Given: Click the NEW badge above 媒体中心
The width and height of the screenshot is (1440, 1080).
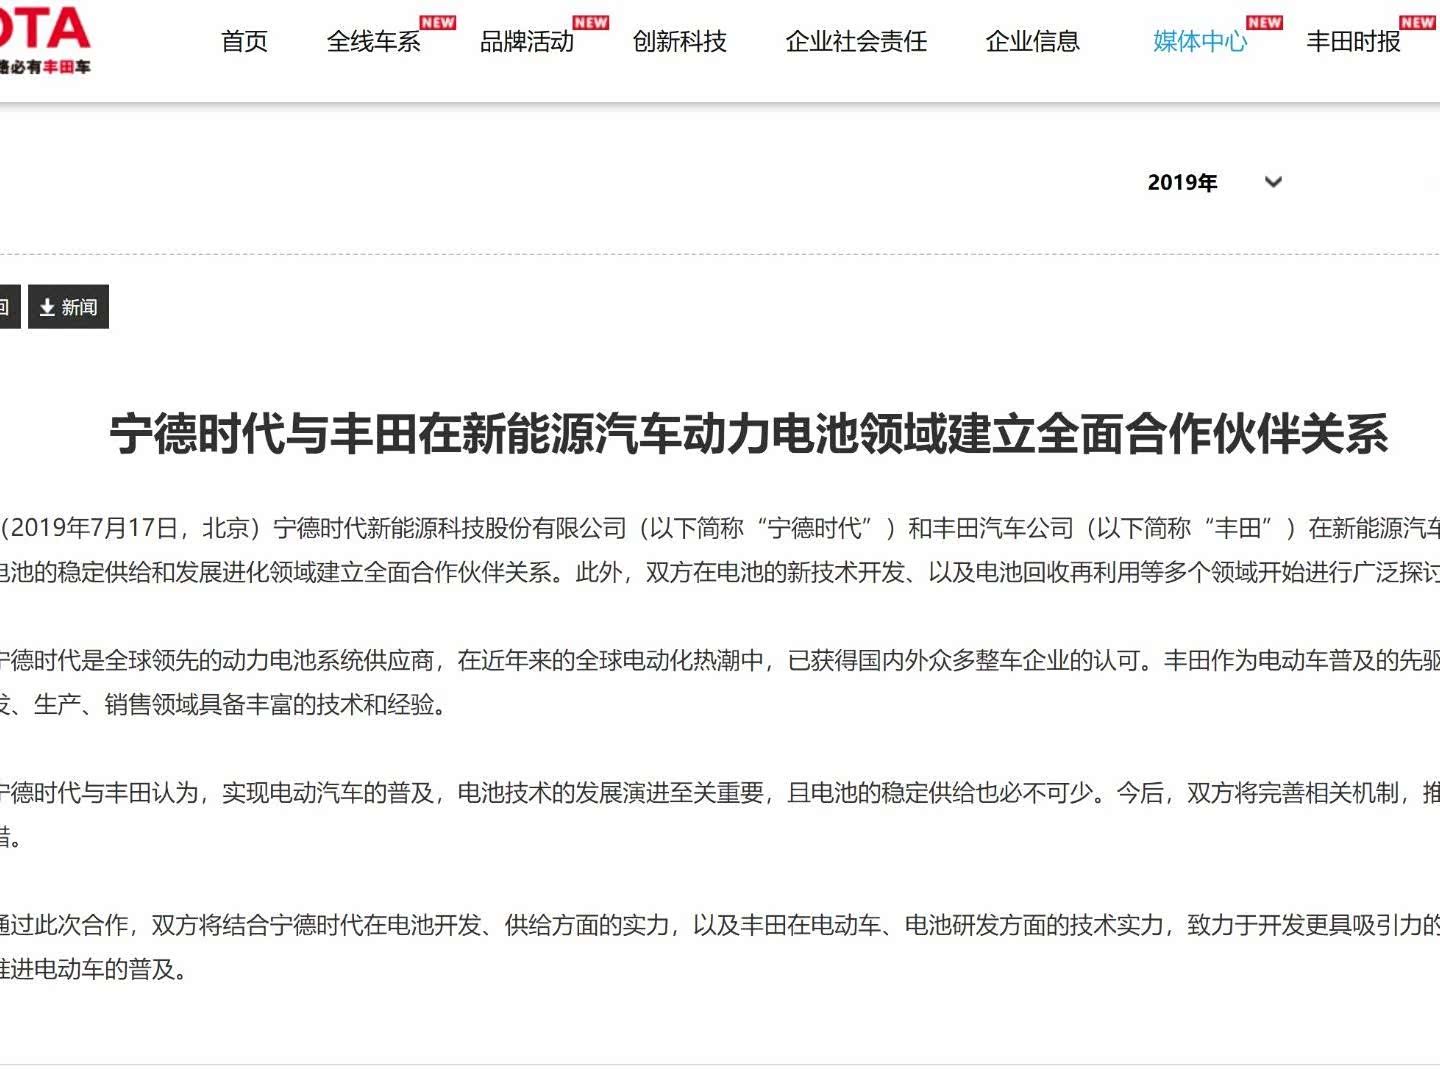Looking at the screenshot, I should [x=1264, y=22].
